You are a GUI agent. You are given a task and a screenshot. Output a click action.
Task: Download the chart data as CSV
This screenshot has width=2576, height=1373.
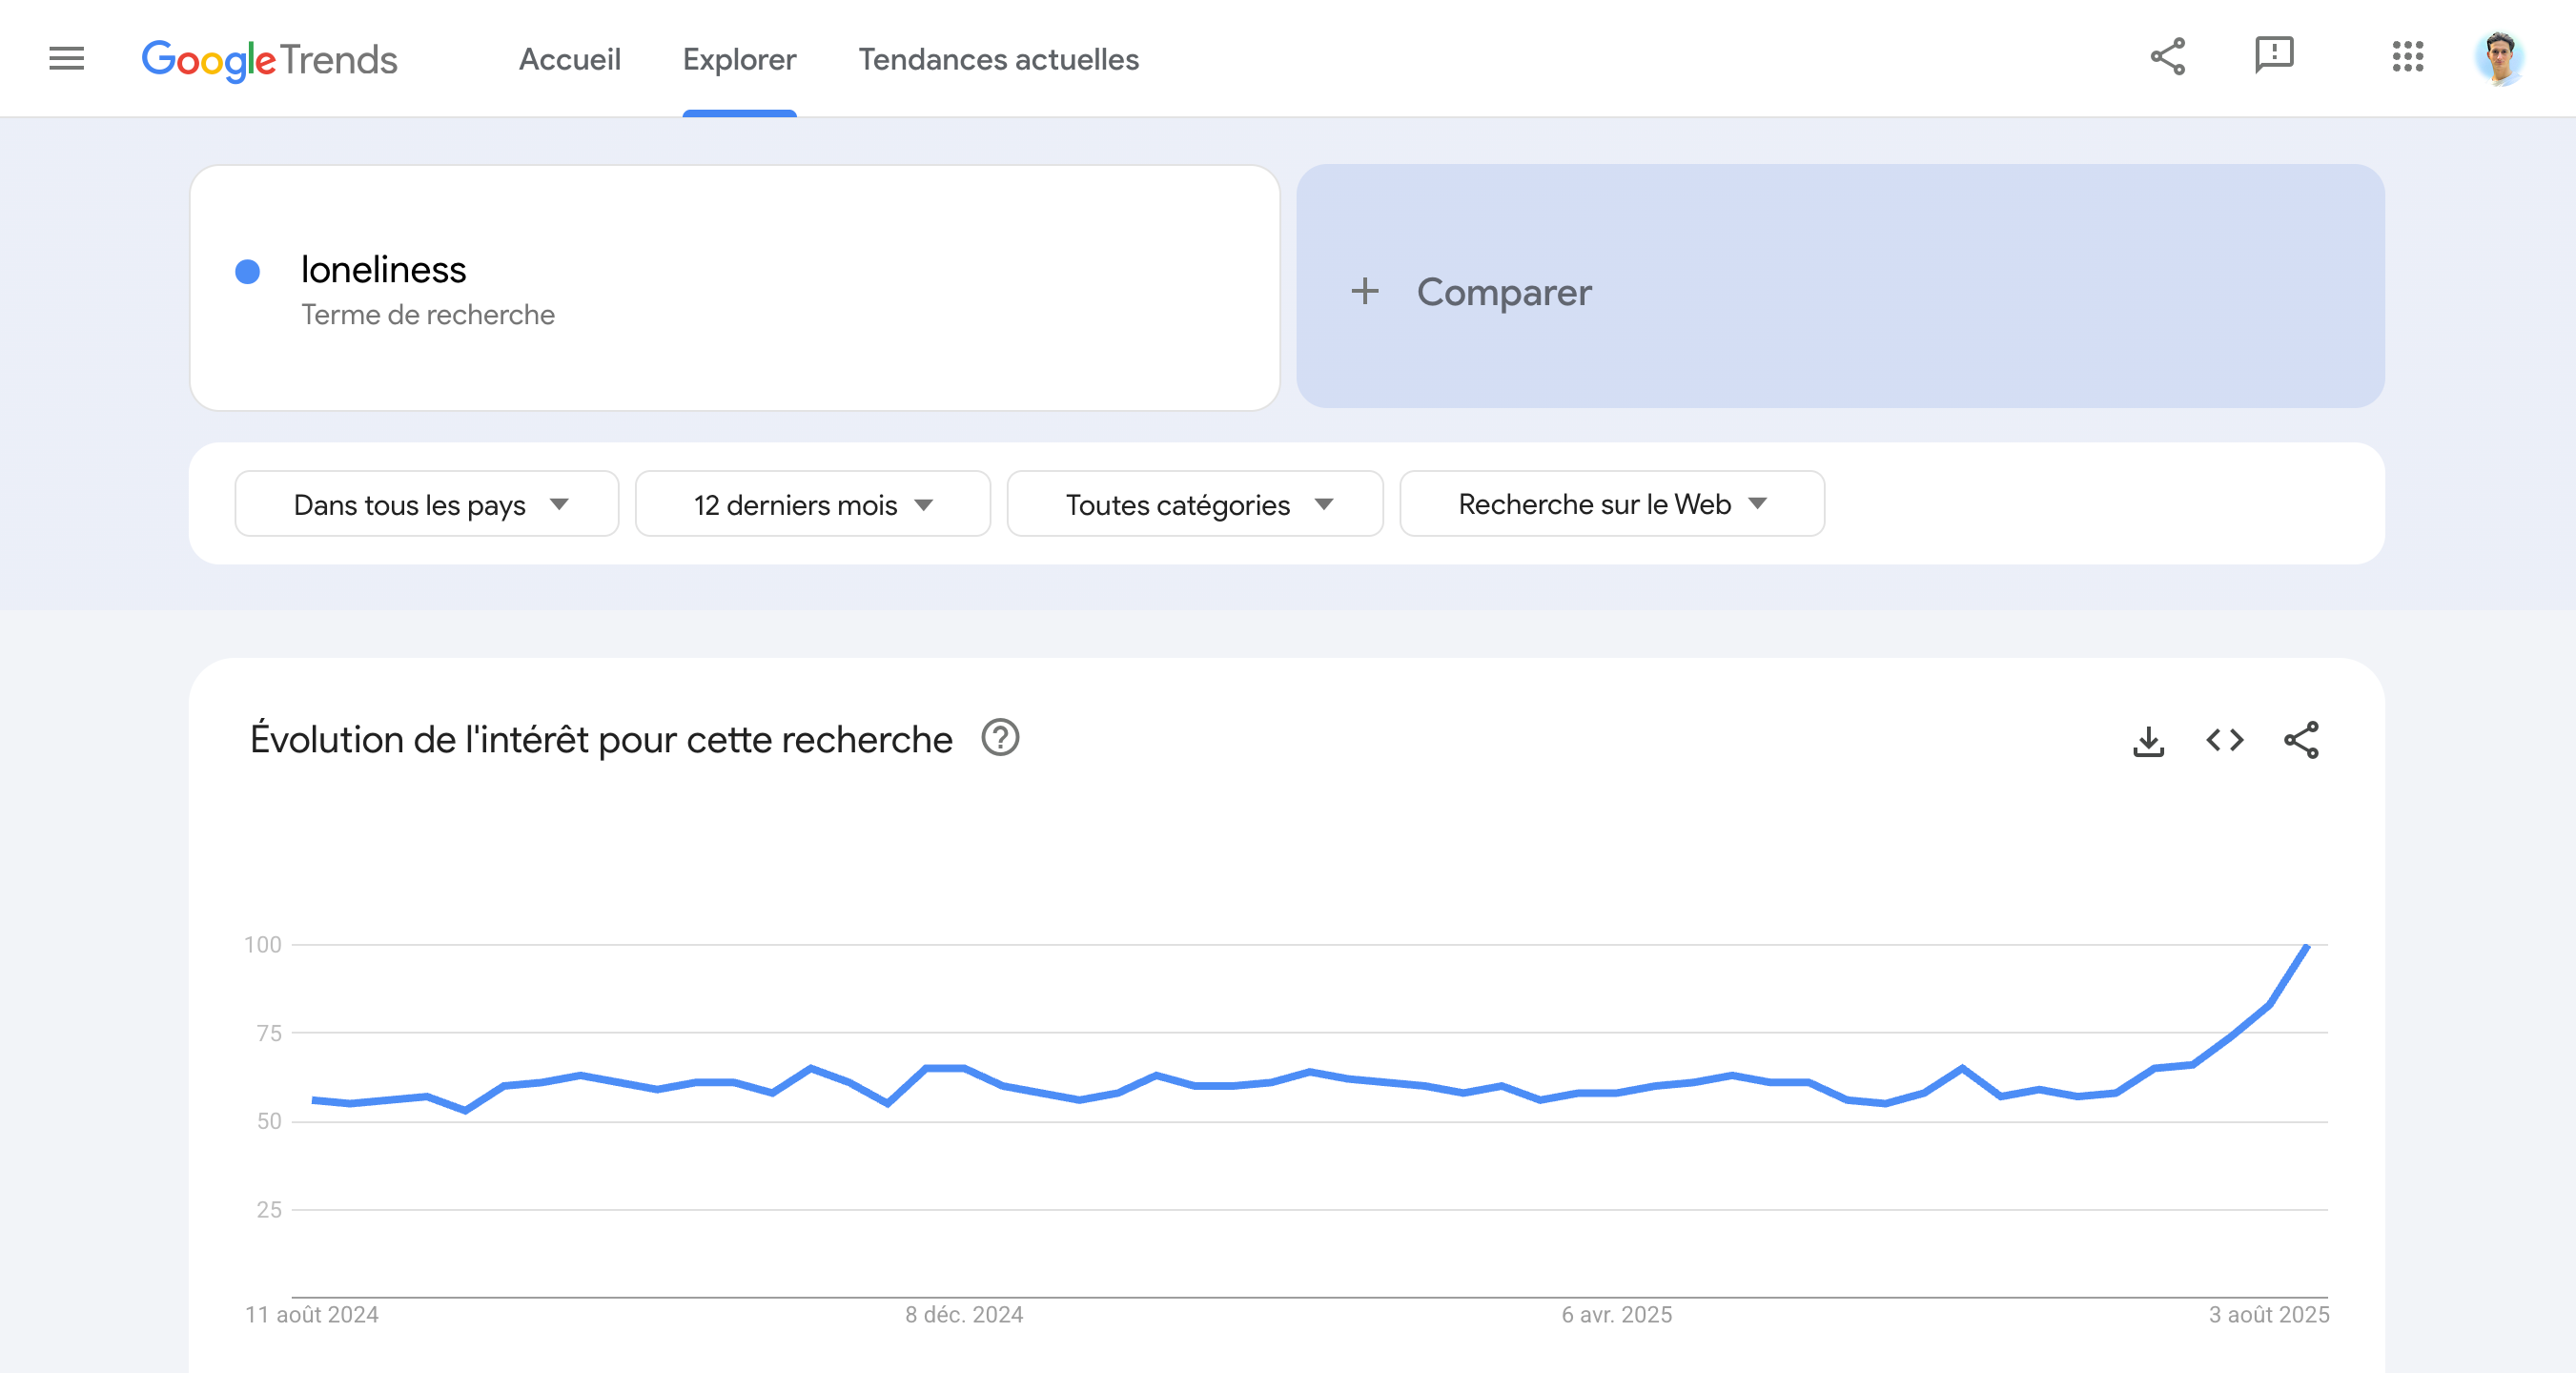[x=2148, y=741]
